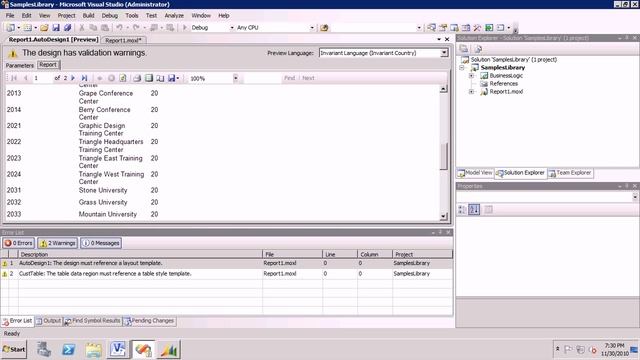Screen dimensions: 640x360
Task: Open the Pending Changes tab
Action: pos(149,321)
